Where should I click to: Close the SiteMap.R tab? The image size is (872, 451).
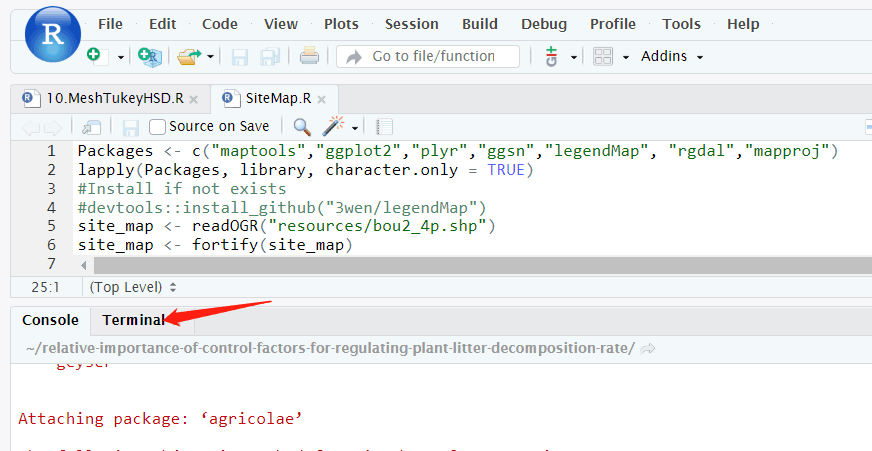click(324, 99)
